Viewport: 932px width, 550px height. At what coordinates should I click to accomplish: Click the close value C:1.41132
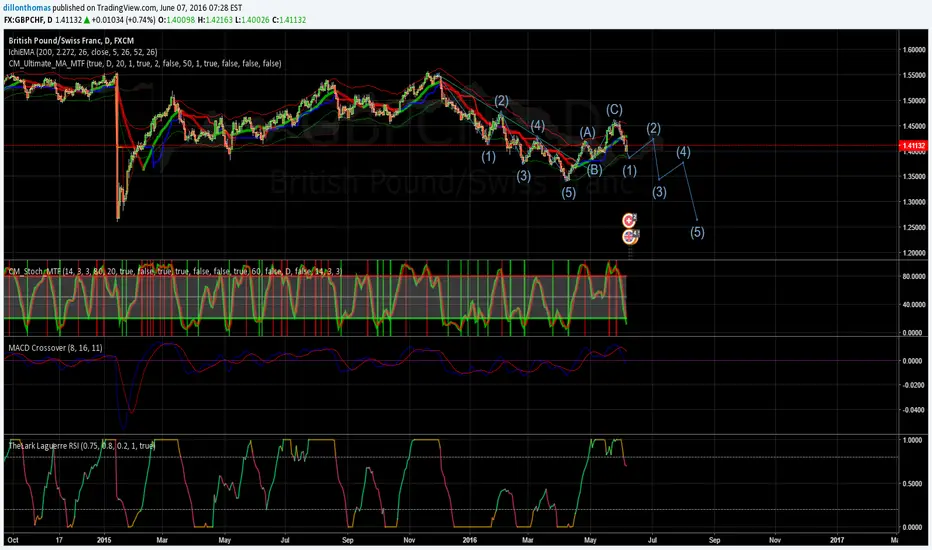(289, 20)
